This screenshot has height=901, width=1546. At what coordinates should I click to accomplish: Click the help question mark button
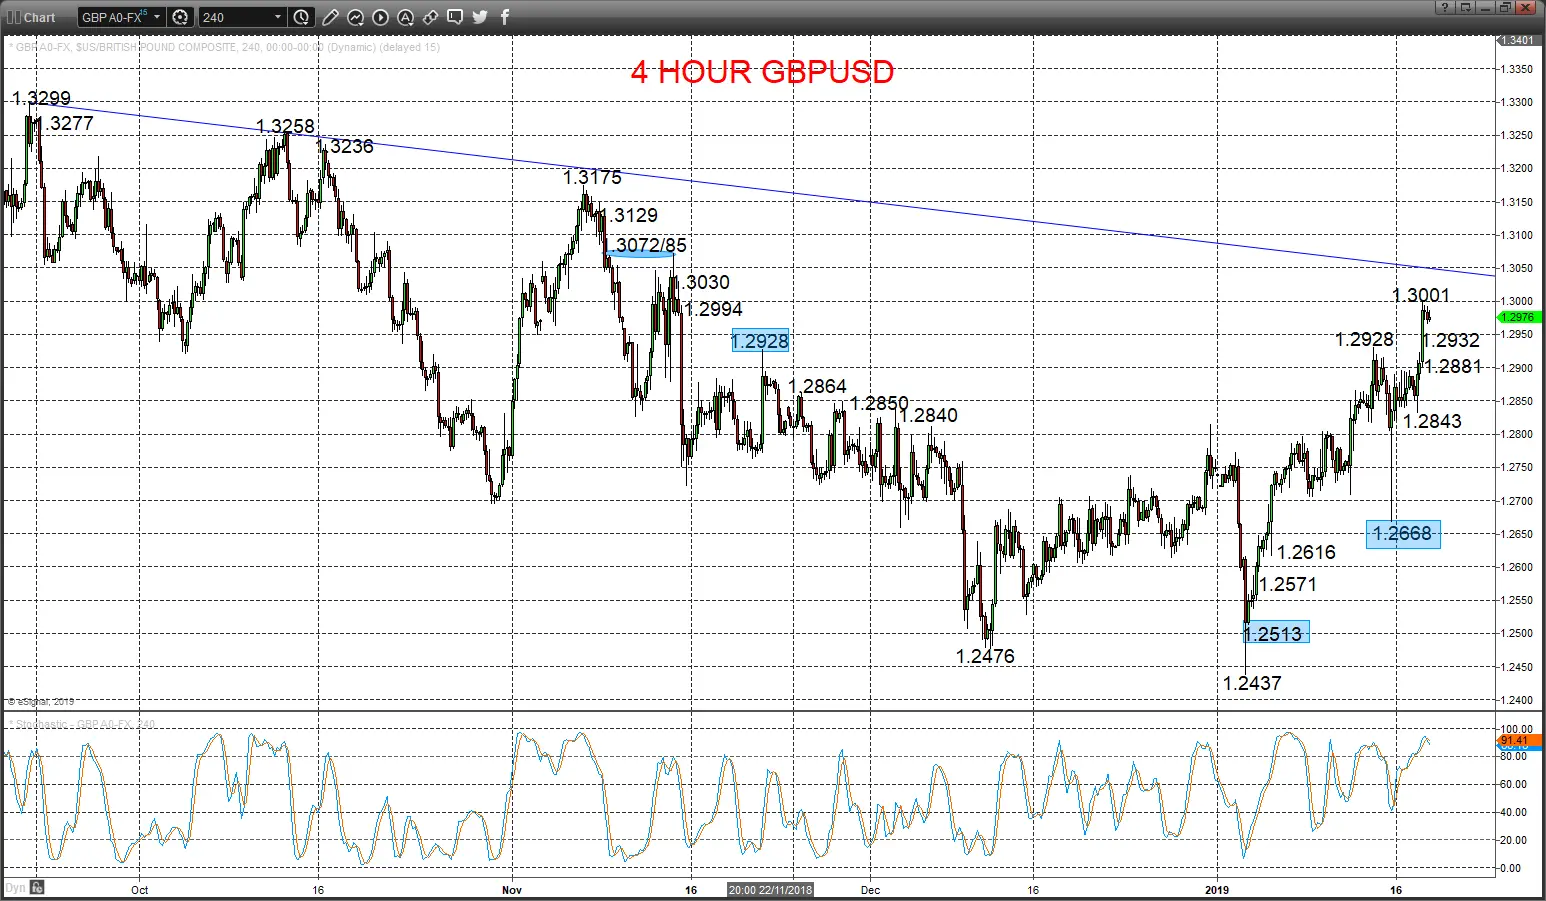(x=1445, y=8)
